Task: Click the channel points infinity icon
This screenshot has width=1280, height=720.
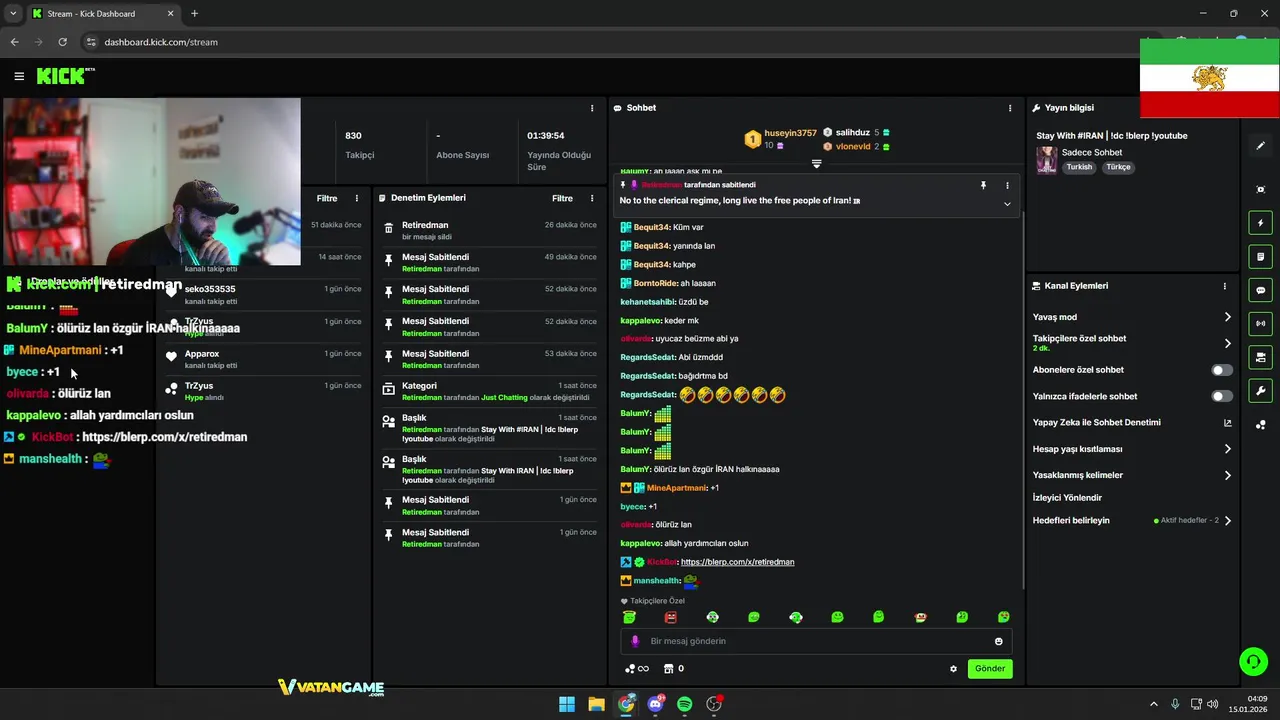Action: point(637,669)
